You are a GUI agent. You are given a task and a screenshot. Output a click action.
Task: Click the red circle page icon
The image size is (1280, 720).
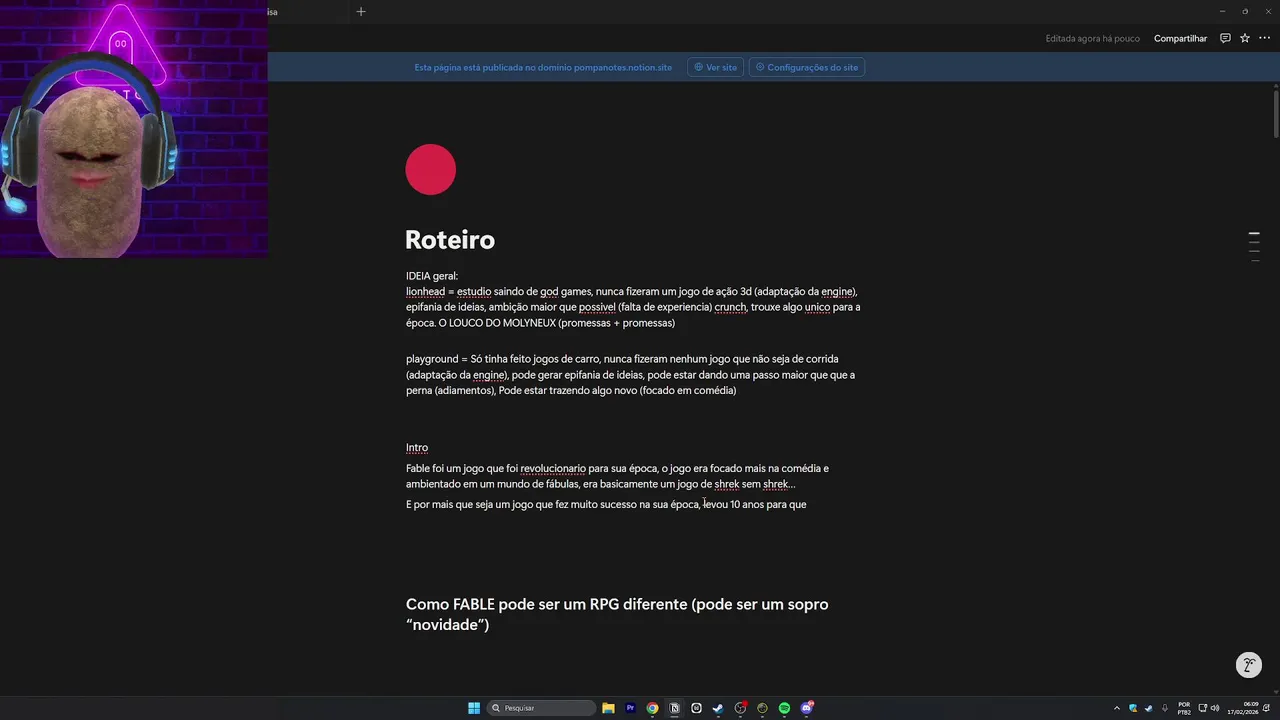pos(431,169)
